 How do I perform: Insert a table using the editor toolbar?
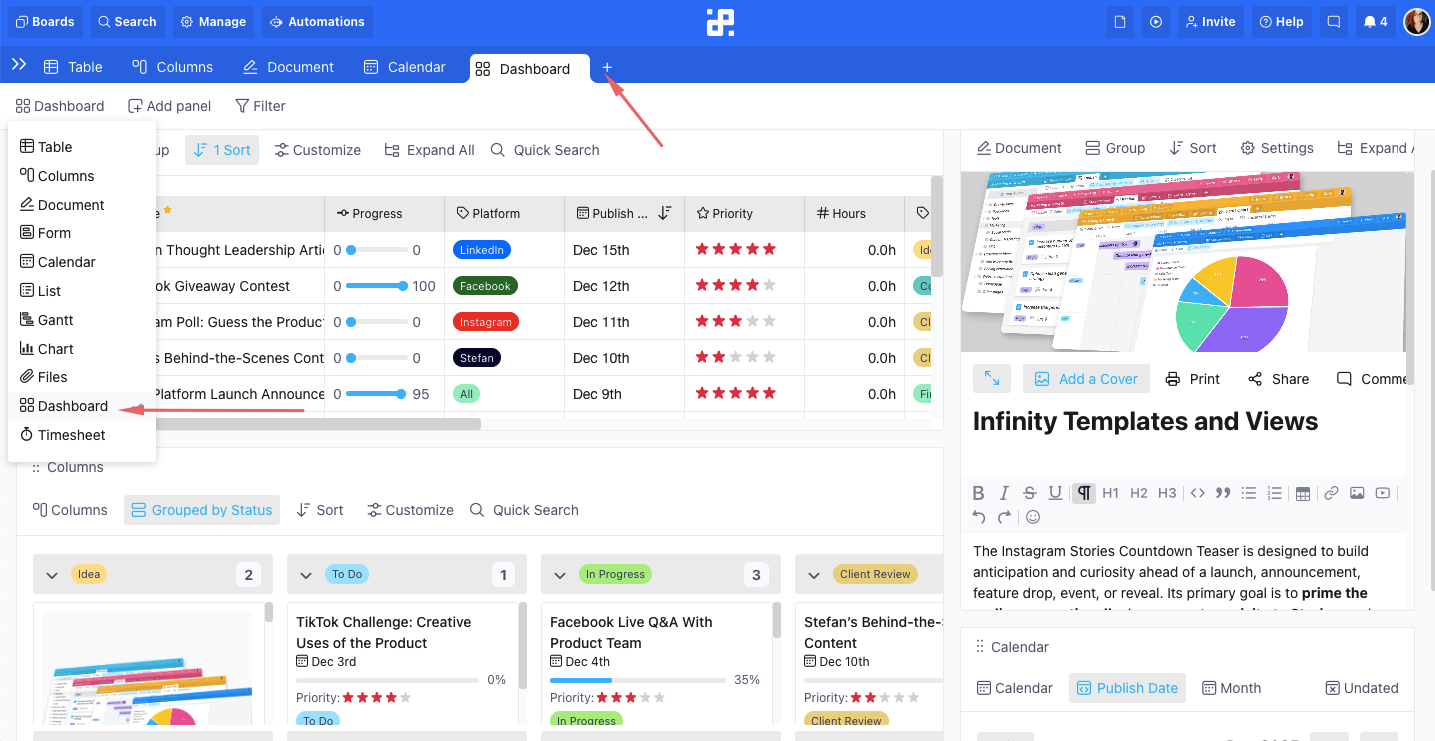click(1303, 492)
